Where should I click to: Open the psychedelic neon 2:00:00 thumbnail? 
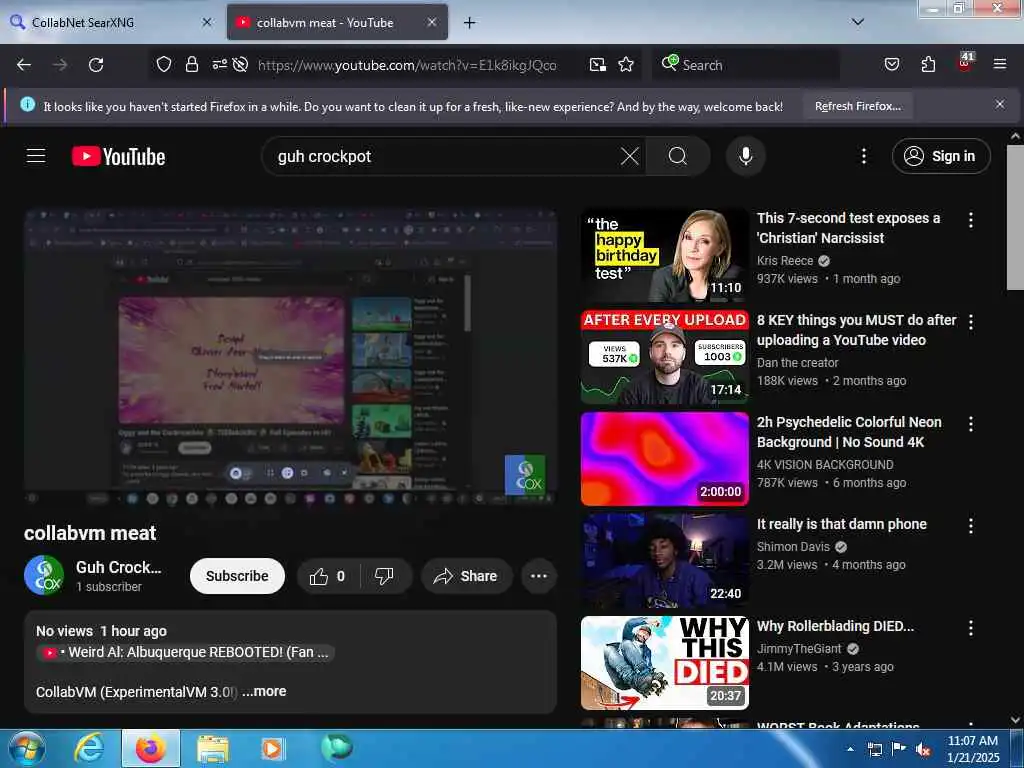click(x=665, y=459)
